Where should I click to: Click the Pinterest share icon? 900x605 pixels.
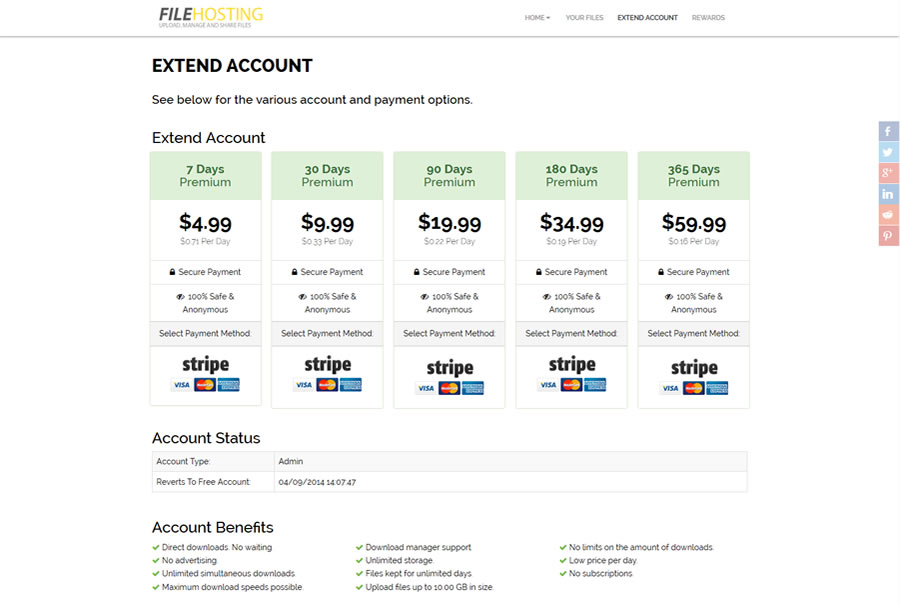point(888,236)
